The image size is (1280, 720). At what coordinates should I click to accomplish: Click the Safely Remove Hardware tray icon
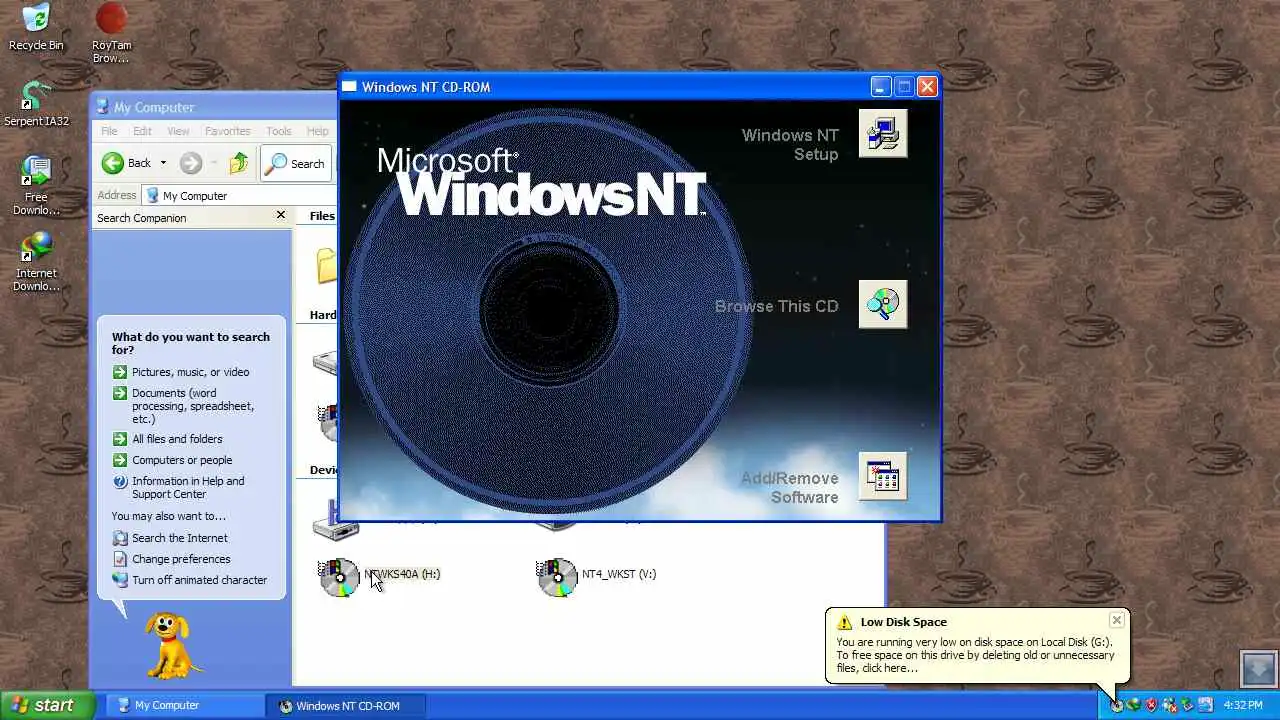(1187, 705)
